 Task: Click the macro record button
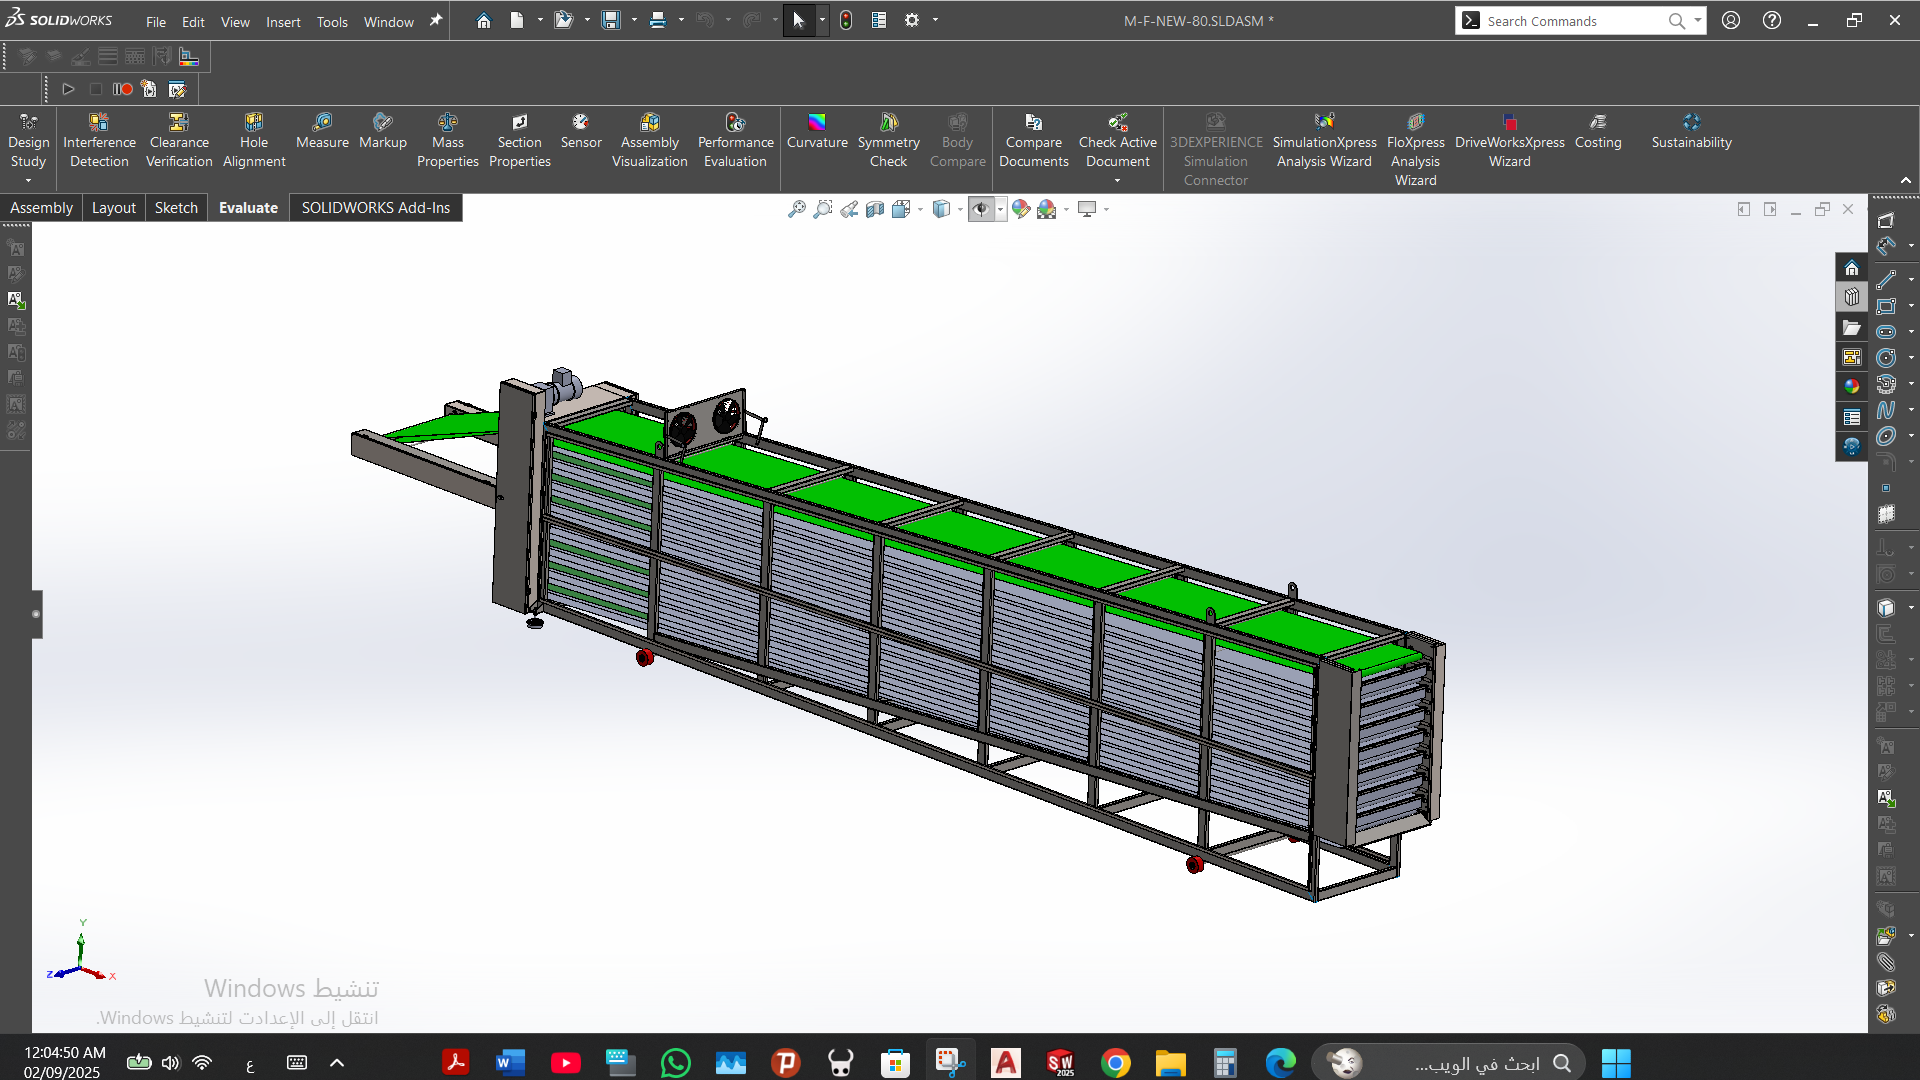click(123, 89)
